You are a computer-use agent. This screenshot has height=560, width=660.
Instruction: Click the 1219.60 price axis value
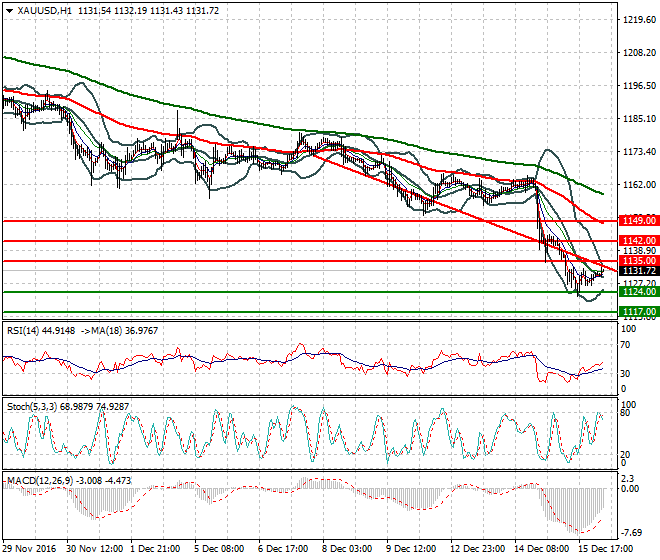(x=639, y=20)
